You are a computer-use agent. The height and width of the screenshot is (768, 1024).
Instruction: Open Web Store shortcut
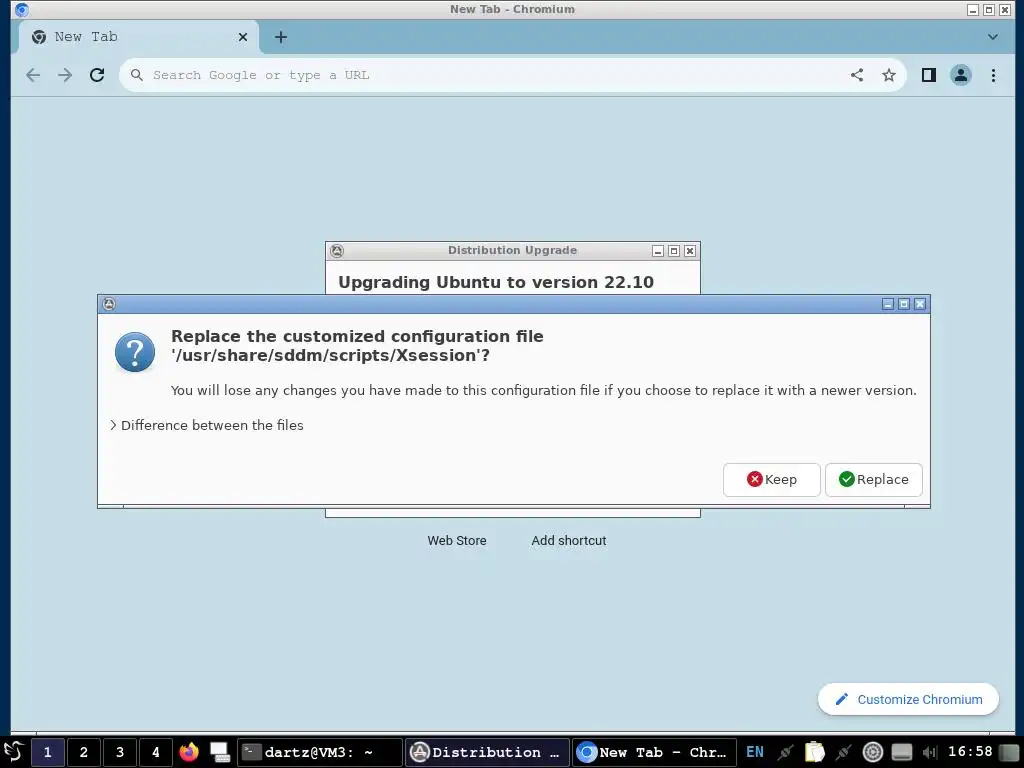click(457, 541)
